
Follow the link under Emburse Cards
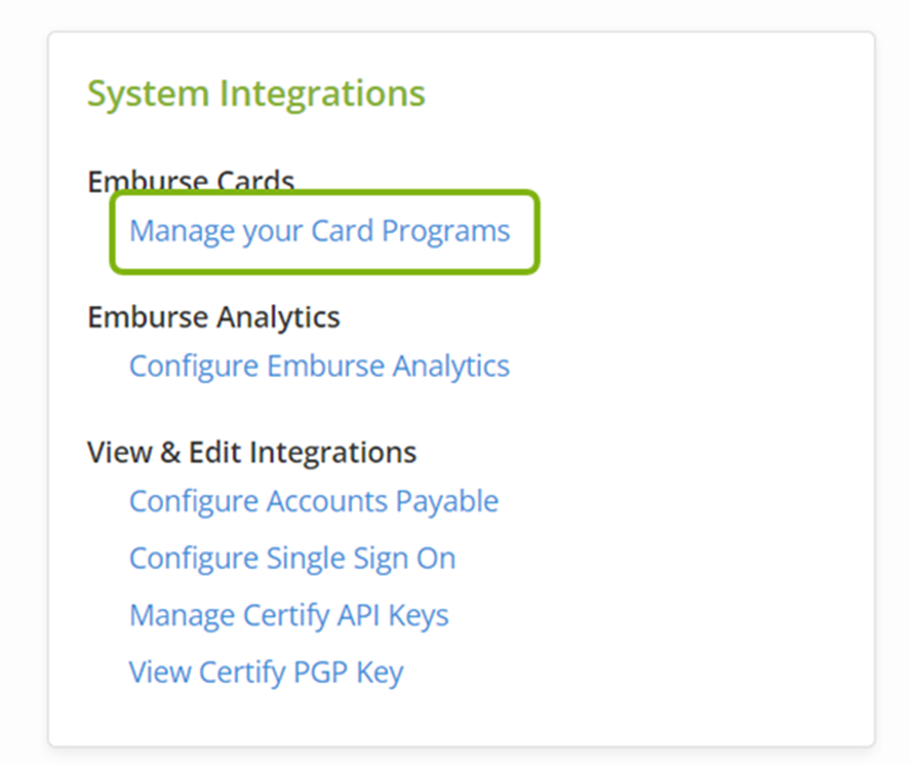point(319,231)
